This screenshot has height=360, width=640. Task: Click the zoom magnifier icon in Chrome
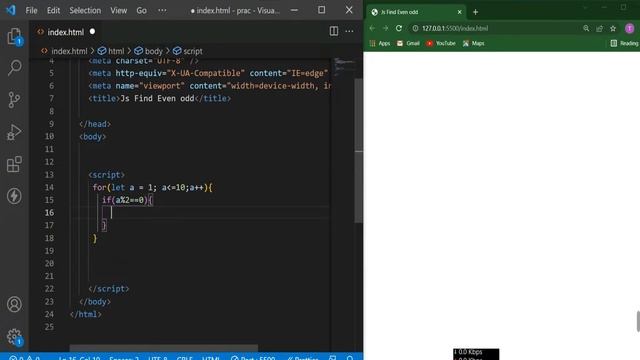click(x=586, y=28)
